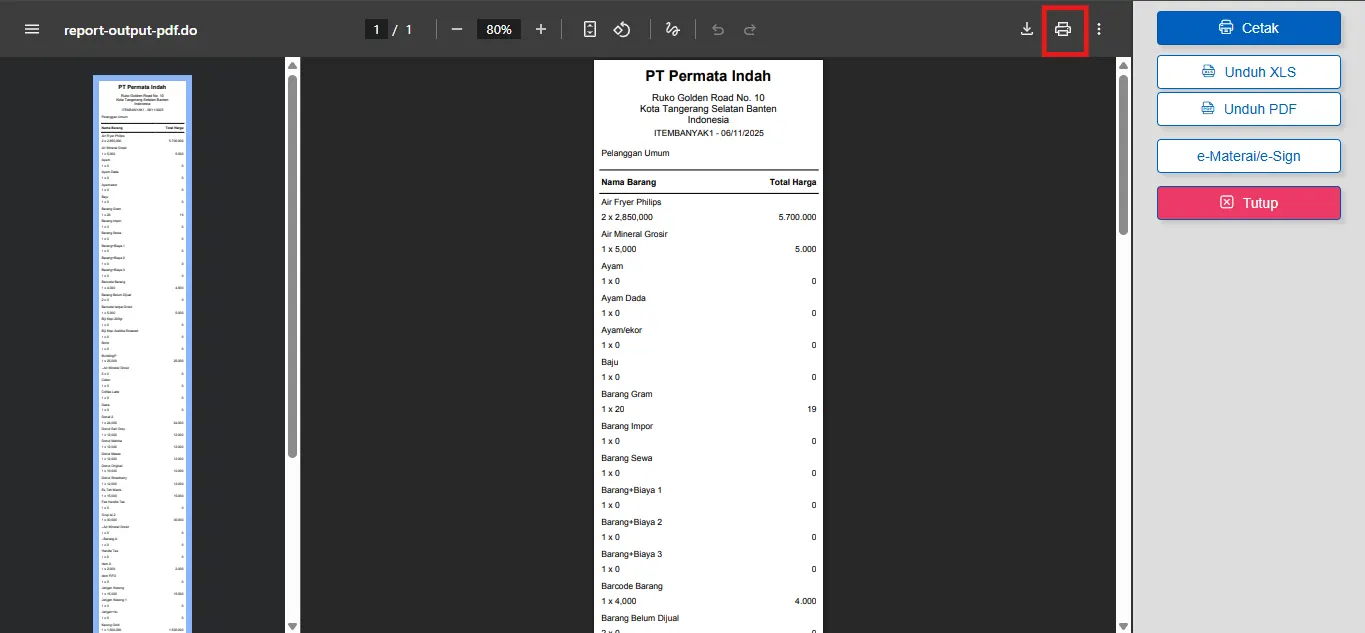Print using the PDF toolbar printer icon

tap(1063, 30)
